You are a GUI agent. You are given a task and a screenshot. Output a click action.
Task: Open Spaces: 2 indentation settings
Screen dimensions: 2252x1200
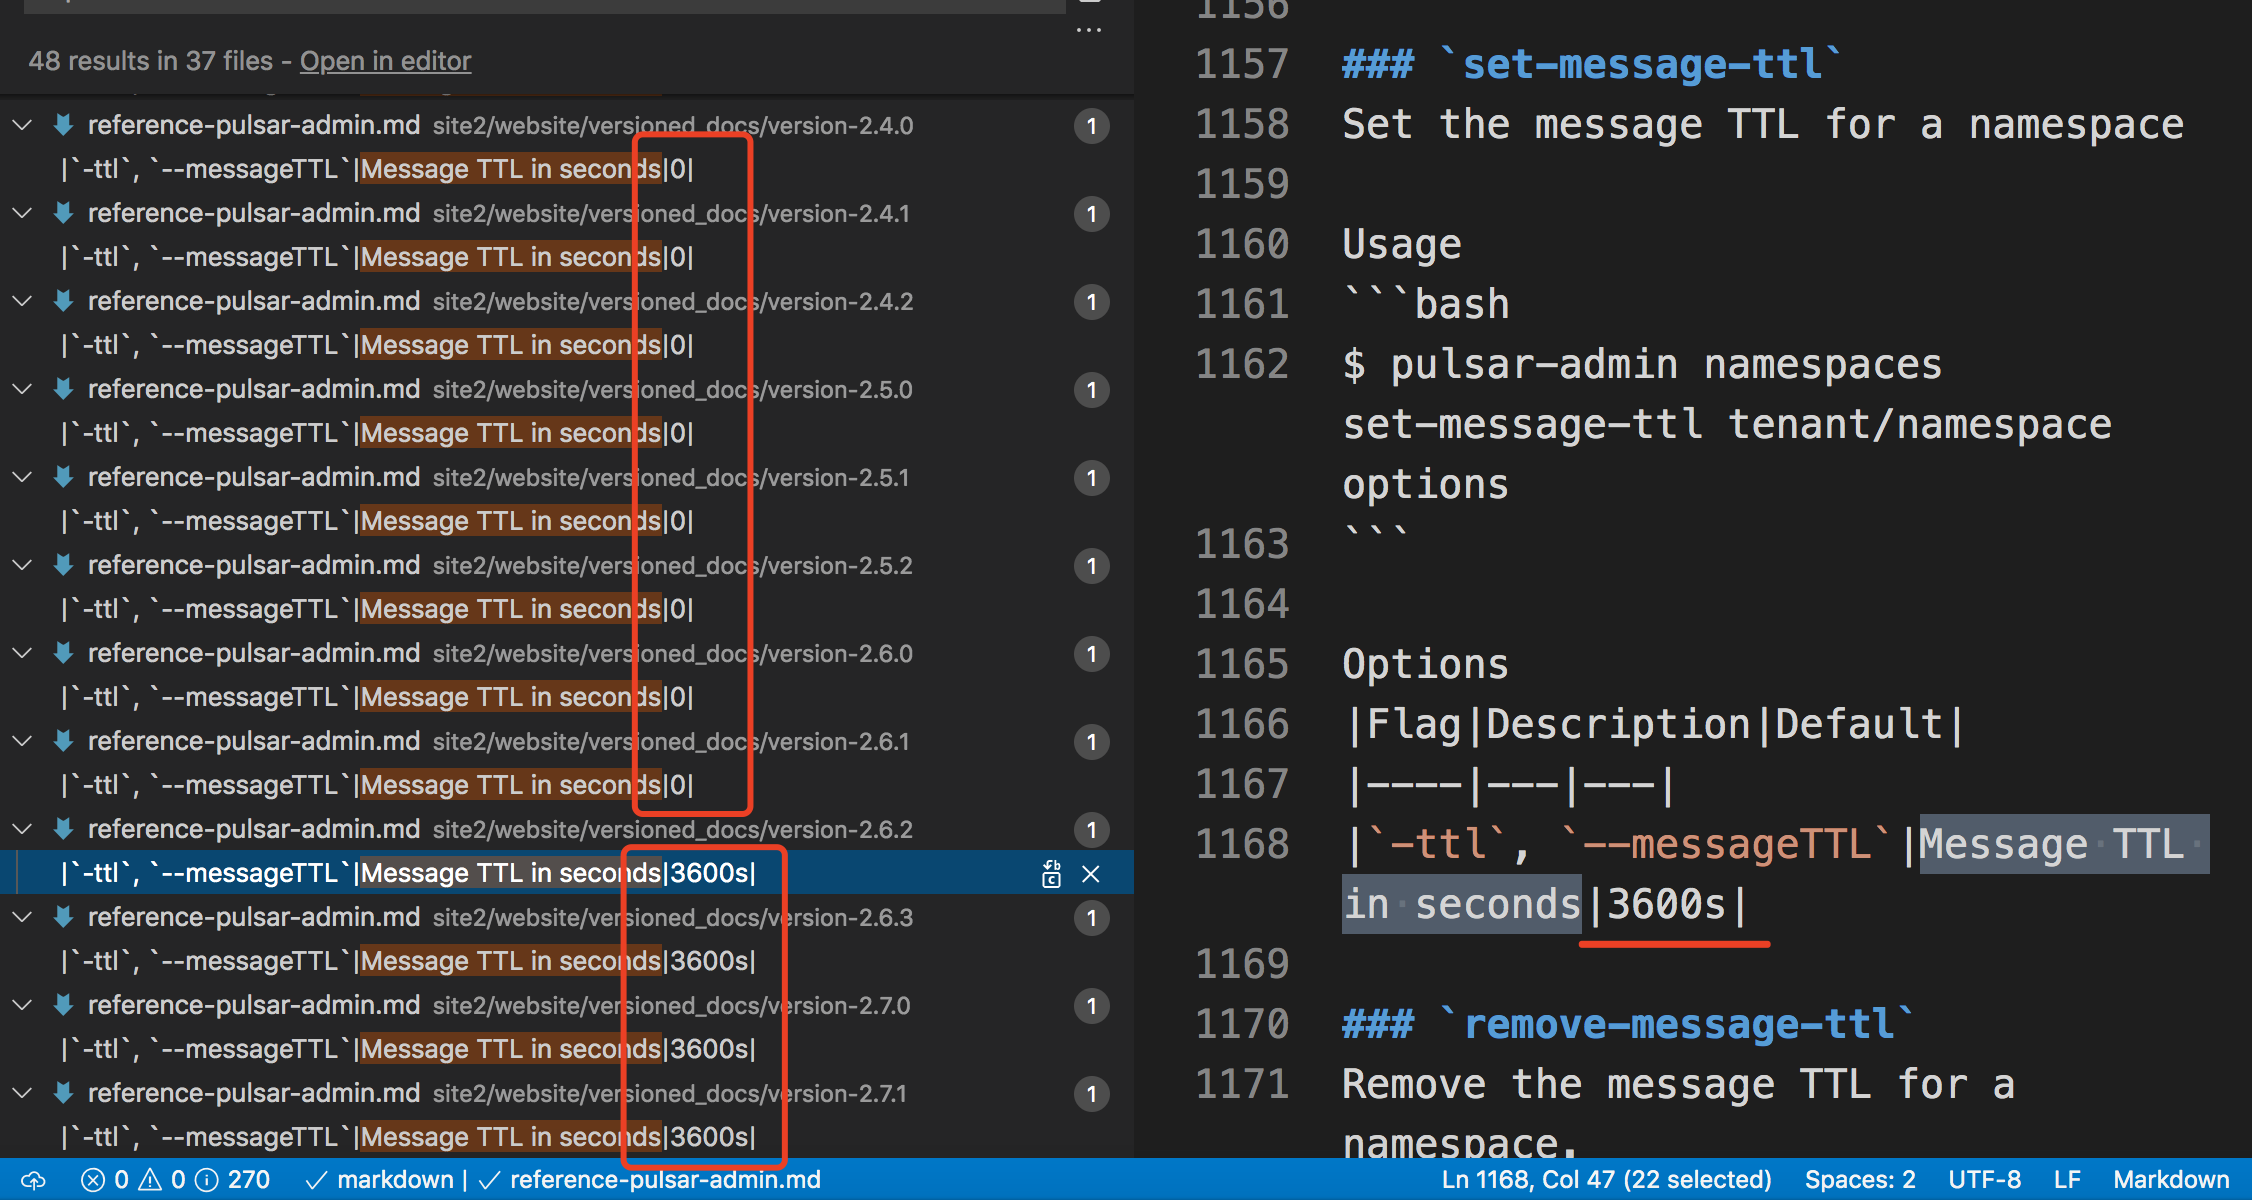(1859, 1180)
